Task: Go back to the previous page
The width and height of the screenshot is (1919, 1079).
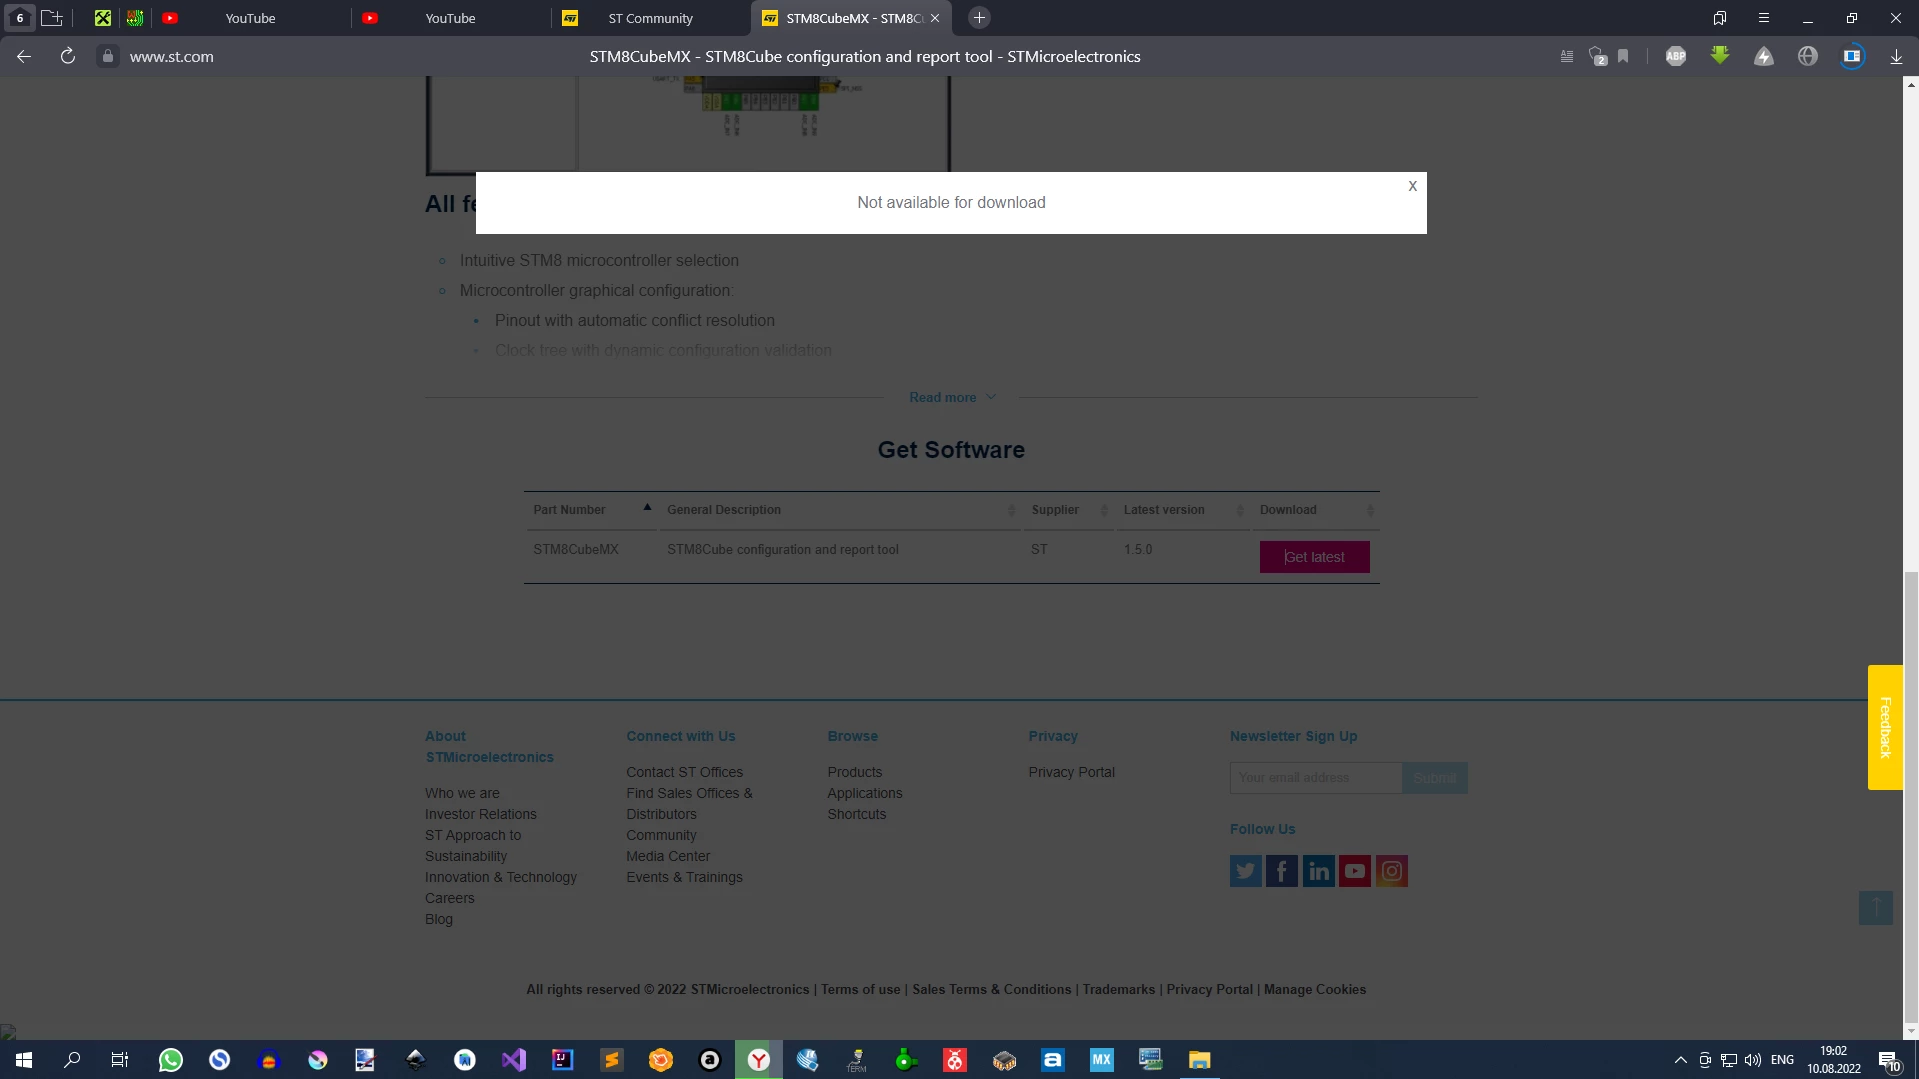Action: click(x=24, y=56)
